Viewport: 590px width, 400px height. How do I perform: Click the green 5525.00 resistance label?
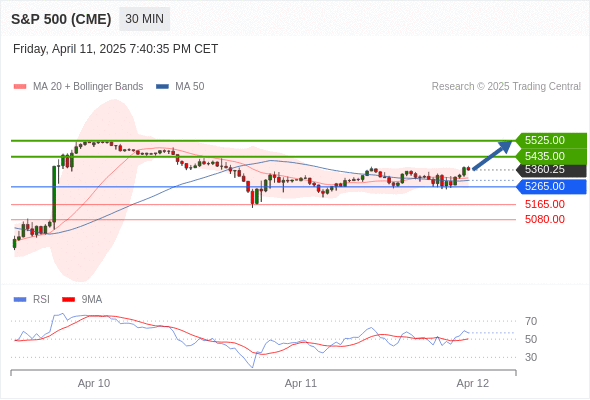click(x=551, y=140)
